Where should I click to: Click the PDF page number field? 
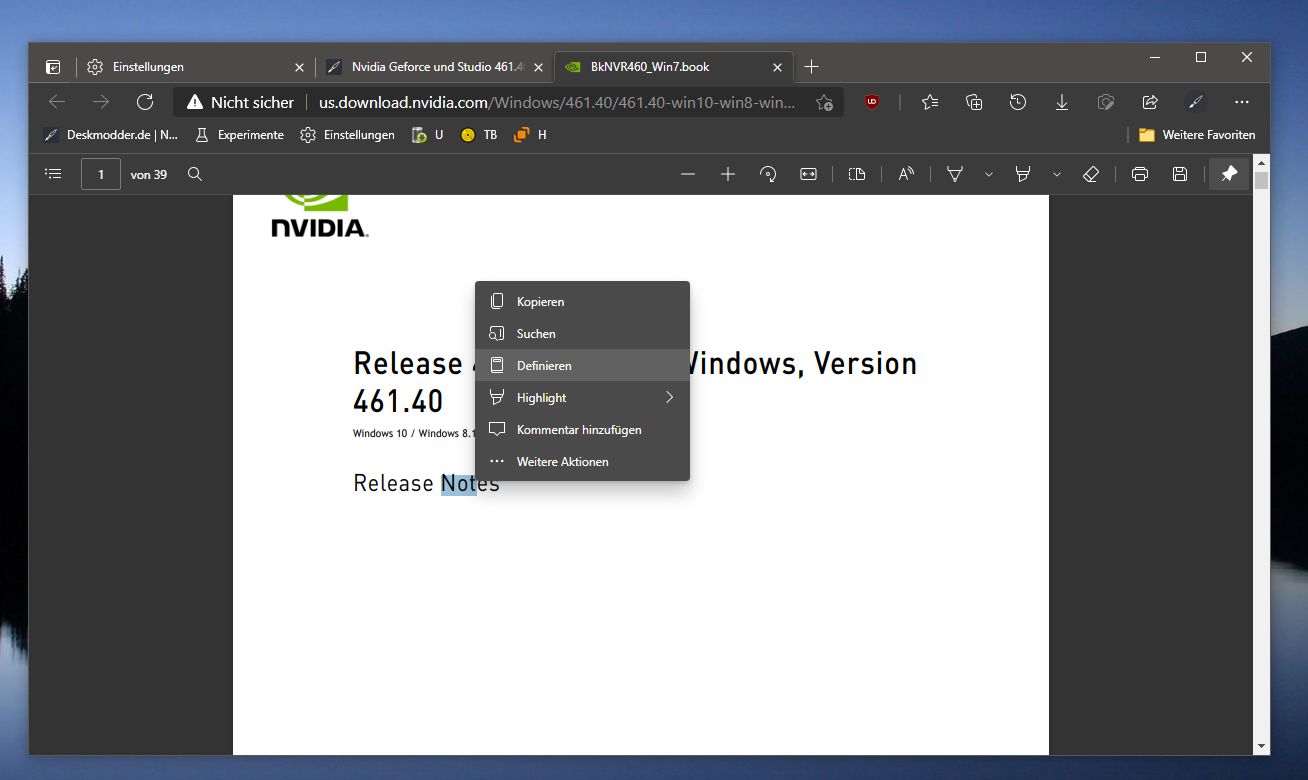point(101,174)
